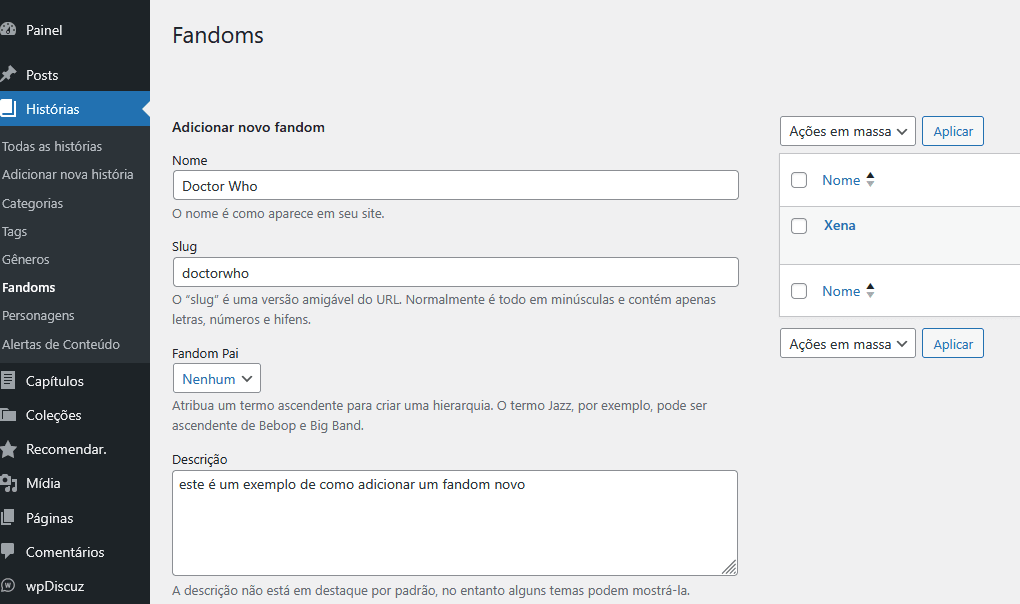Viewport: 1020px width, 604px height.
Task: Check select-all box in table footer
Action: point(799,291)
